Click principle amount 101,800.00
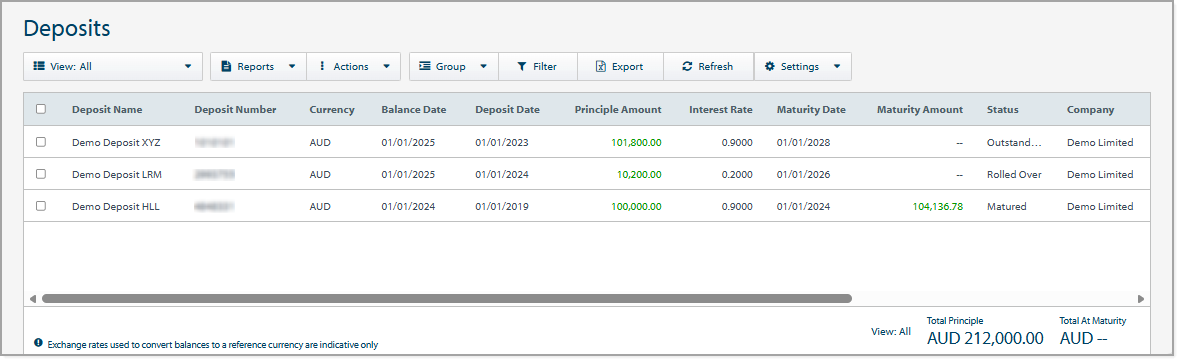Viewport: 1180px width, 362px height. coord(636,142)
